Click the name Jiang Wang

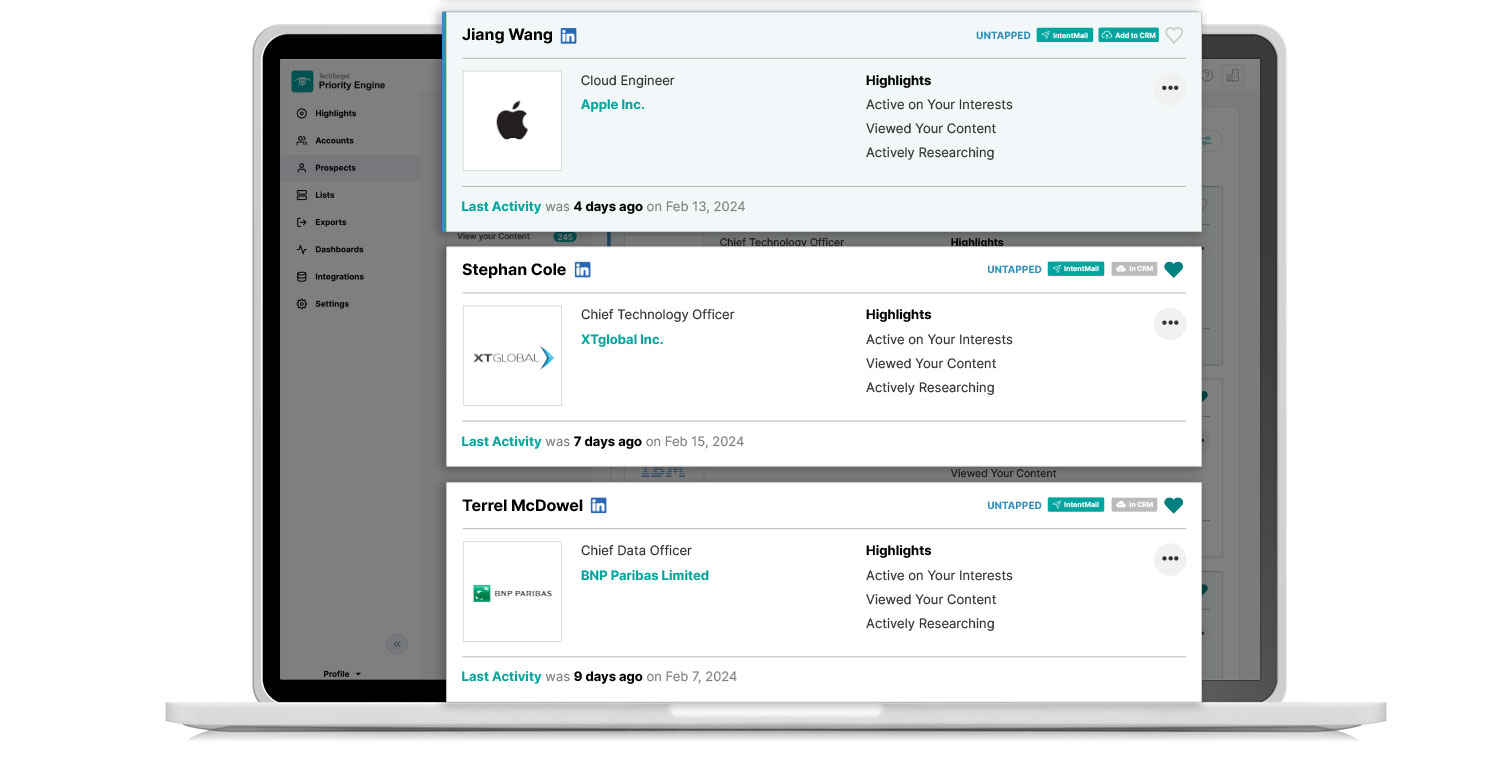click(x=507, y=35)
